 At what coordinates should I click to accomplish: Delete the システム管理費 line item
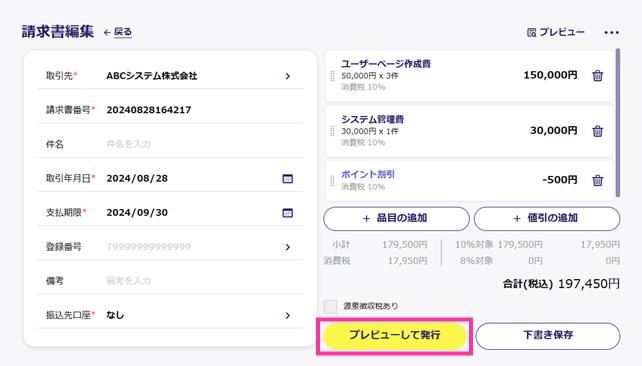[x=597, y=131]
